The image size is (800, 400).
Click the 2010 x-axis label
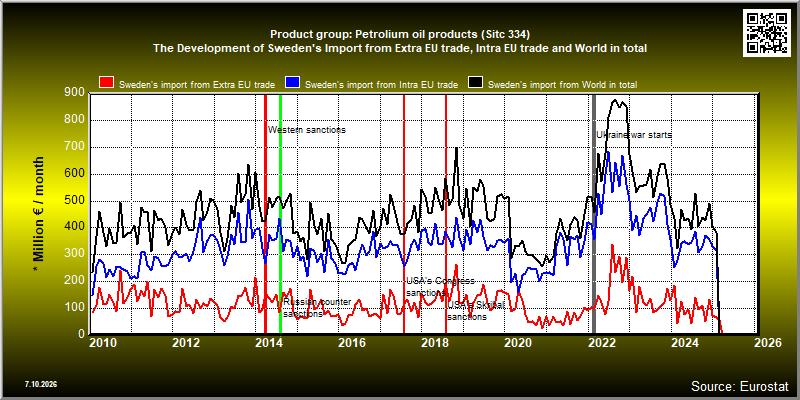pos(104,343)
